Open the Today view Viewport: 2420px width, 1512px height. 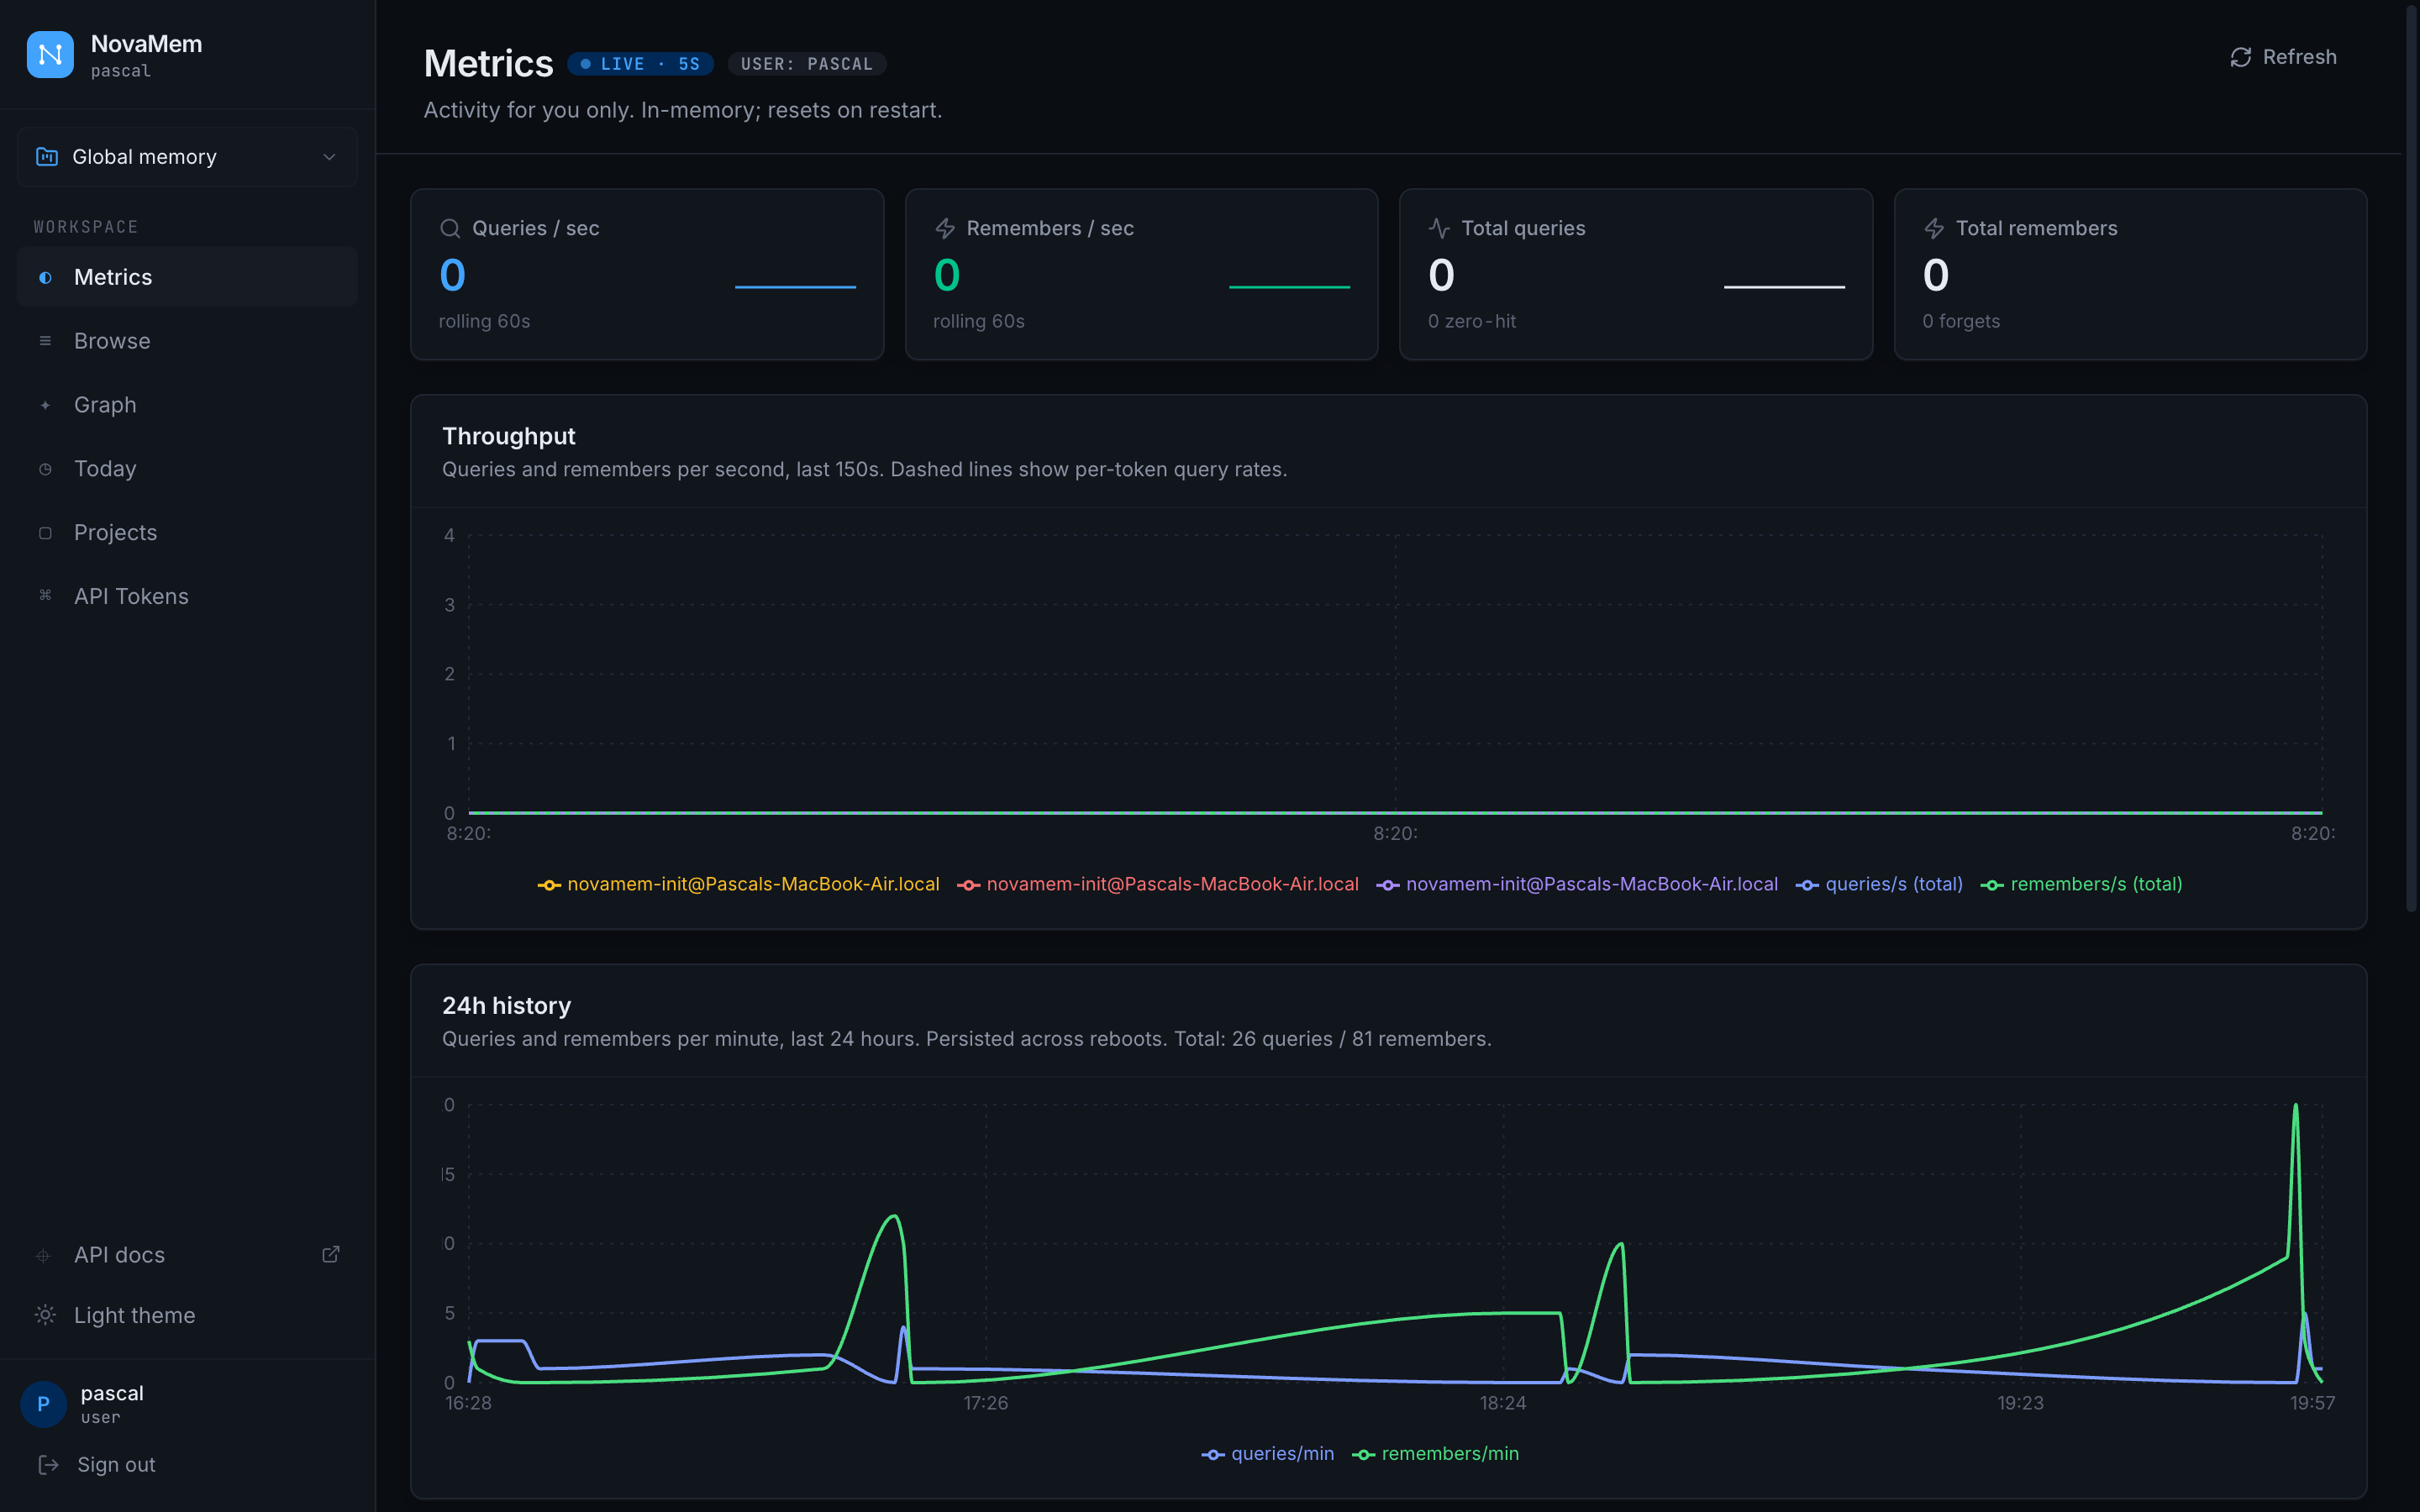tap(187, 469)
